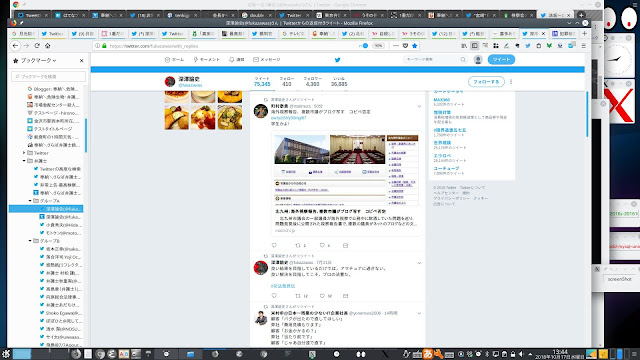Toggle the sidebar button in Firefox toolbar
This screenshot has width=640, height=360.
[474, 46]
